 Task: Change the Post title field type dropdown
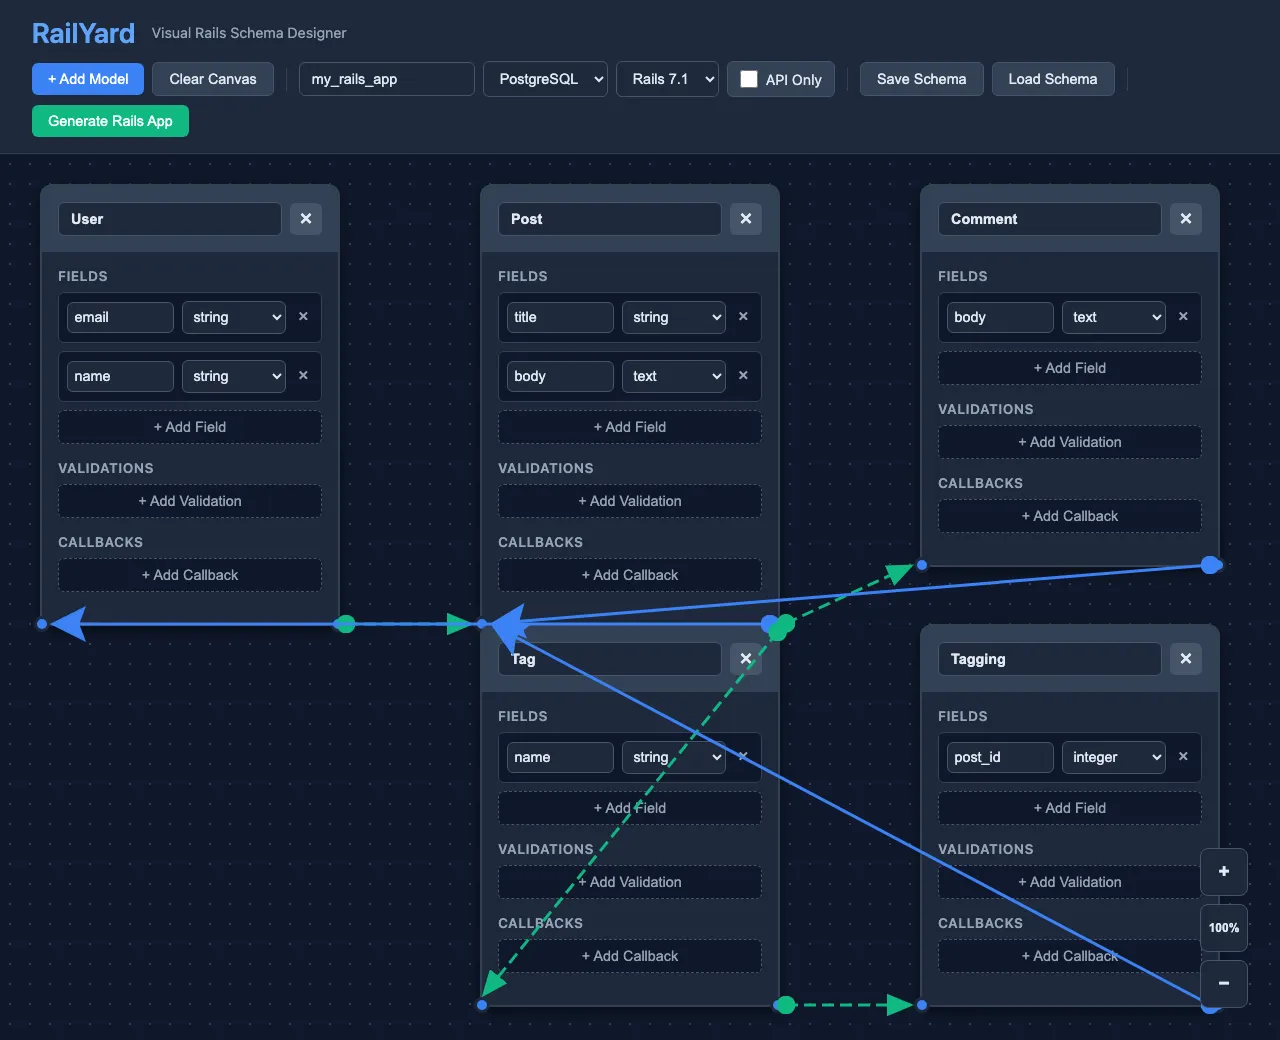[x=674, y=317]
